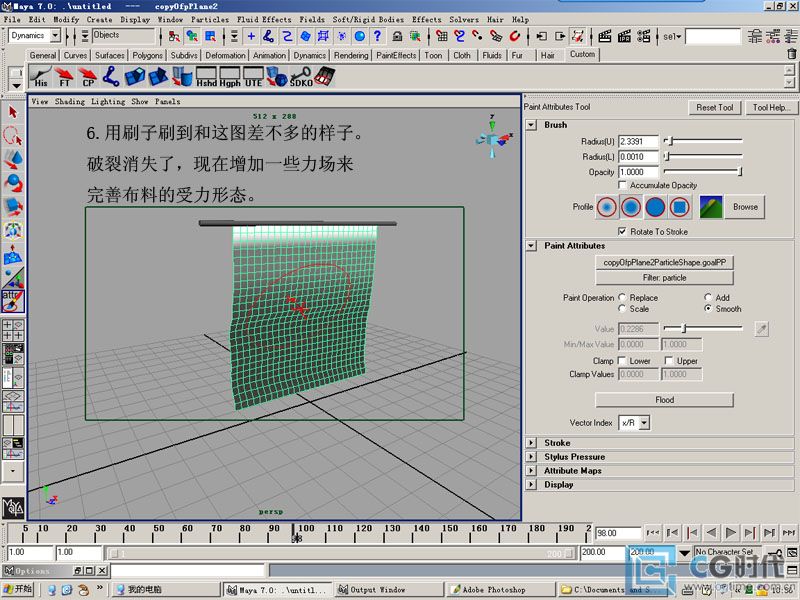800x600 pixels.
Task: Collapse the Paint Attributes section
Action: click(532, 245)
